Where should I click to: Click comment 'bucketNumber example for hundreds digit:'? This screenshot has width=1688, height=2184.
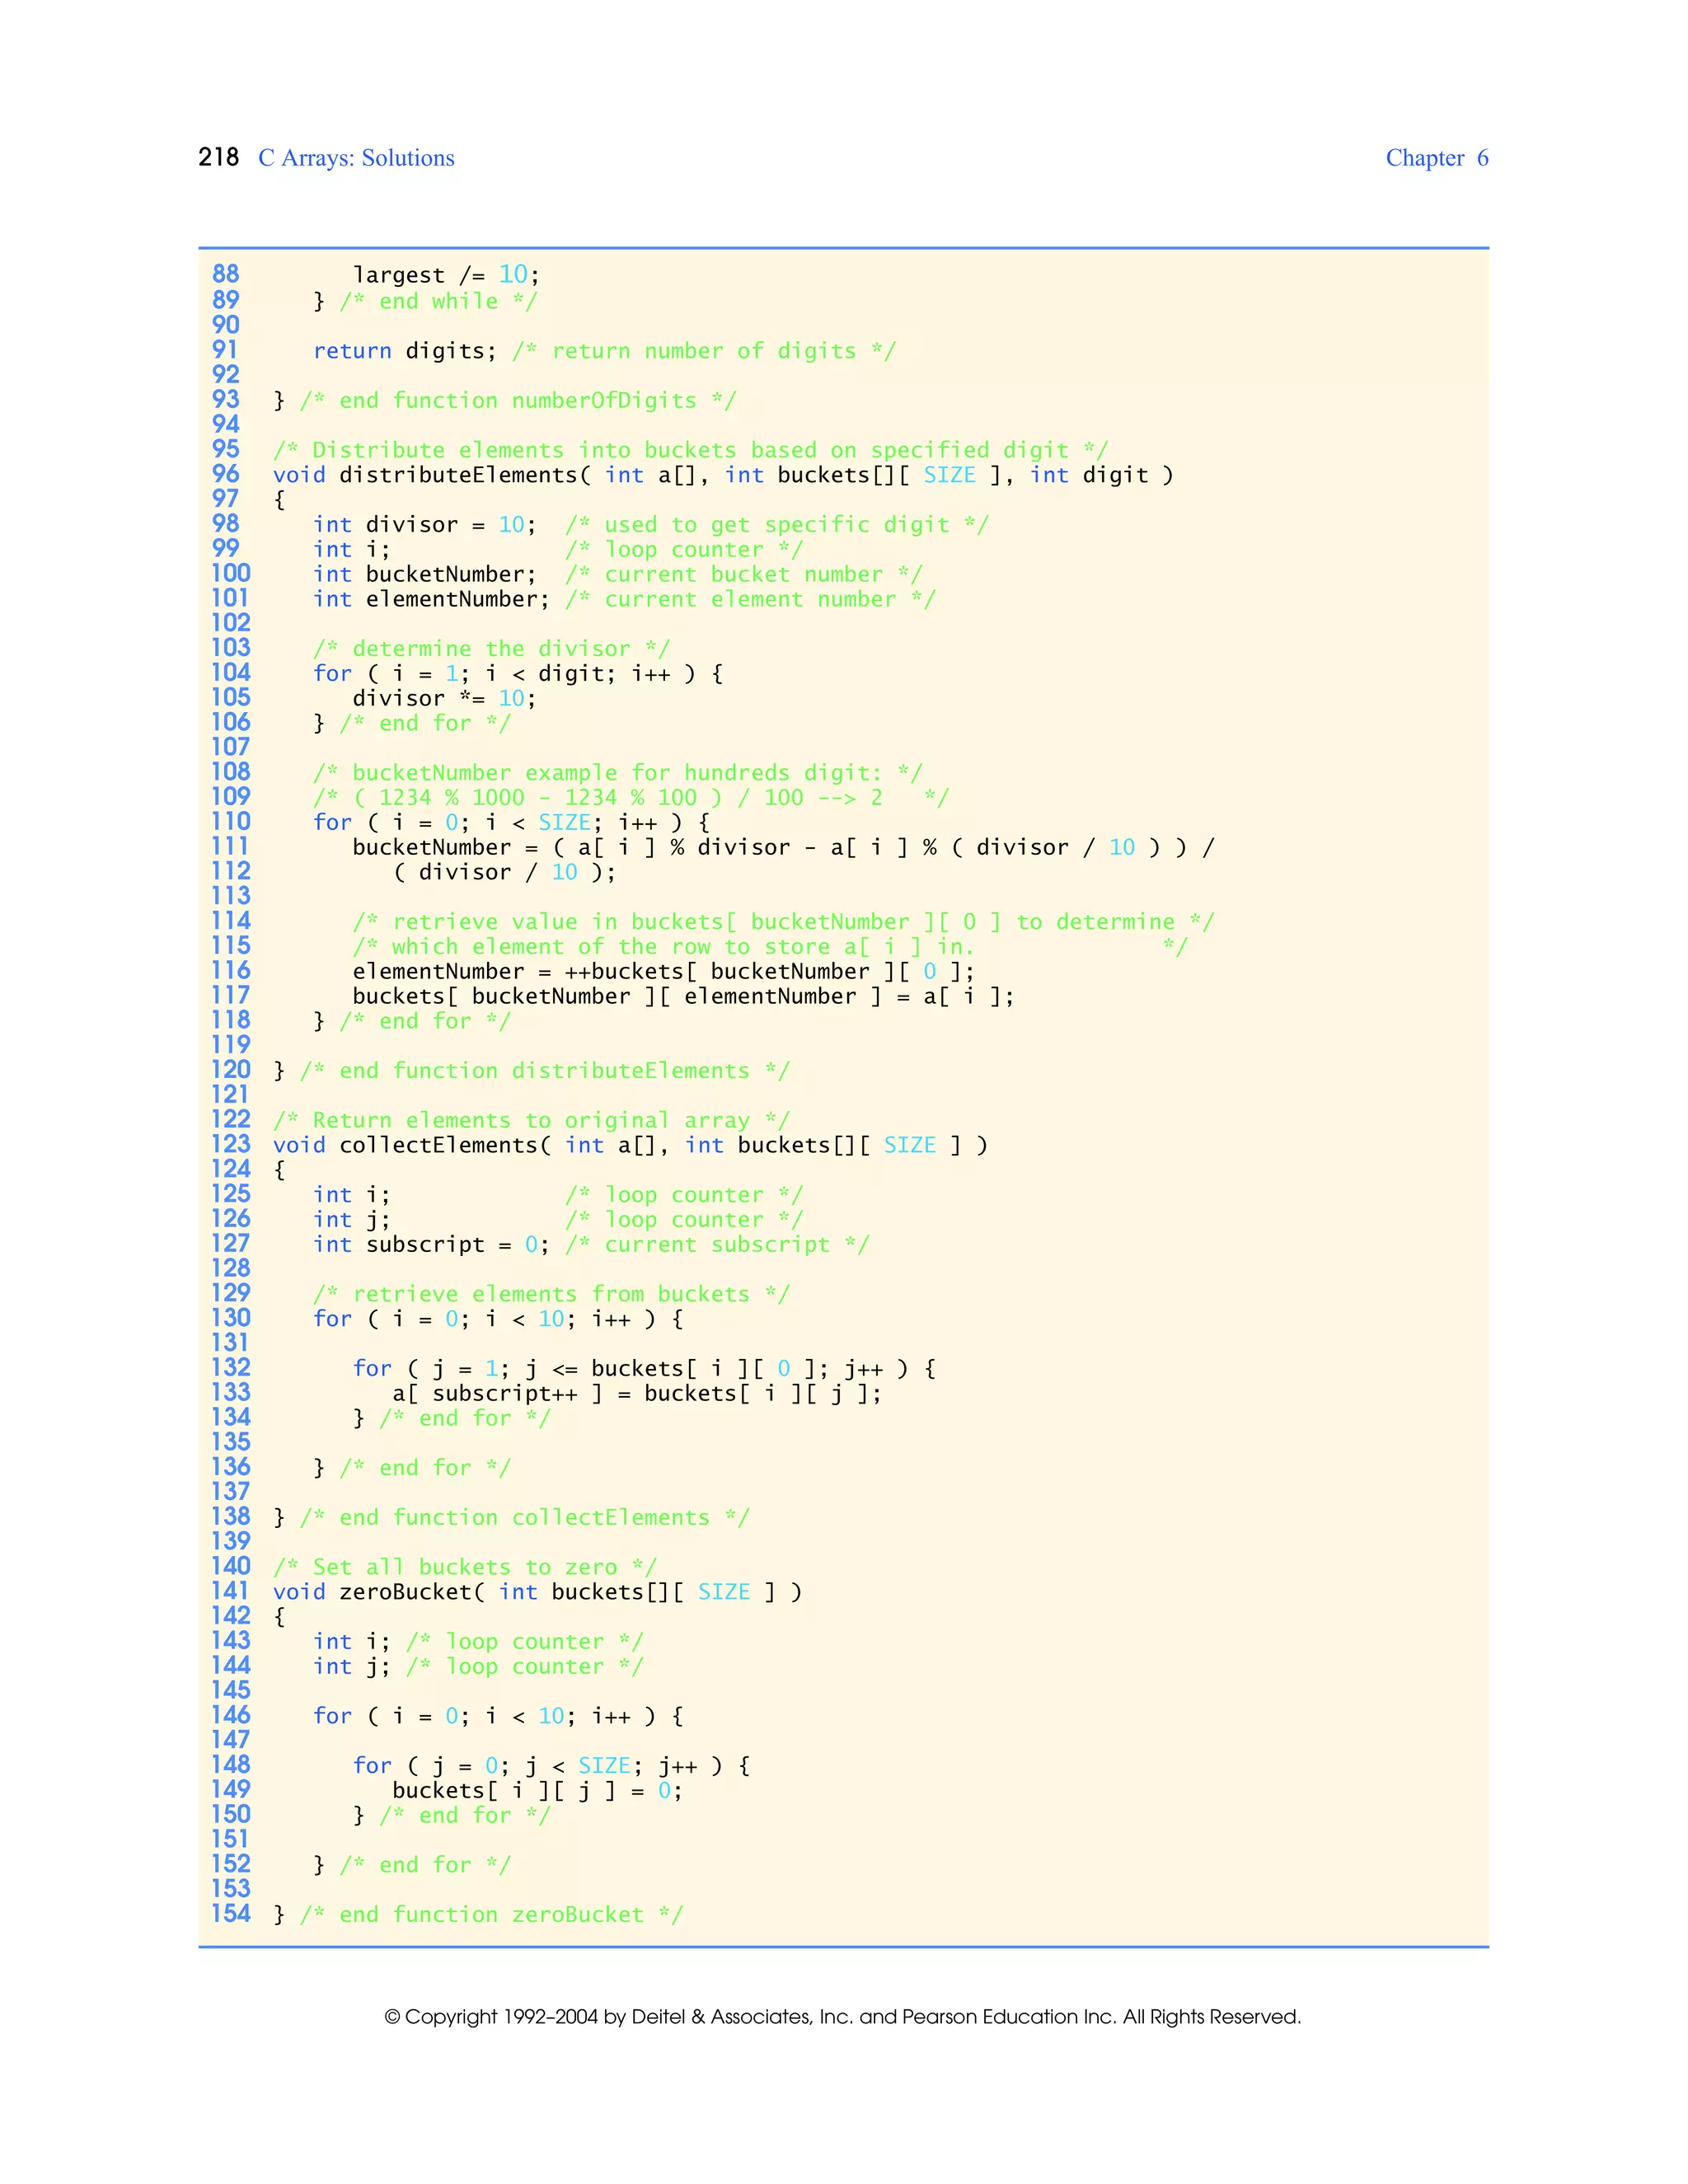tap(617, 773)
